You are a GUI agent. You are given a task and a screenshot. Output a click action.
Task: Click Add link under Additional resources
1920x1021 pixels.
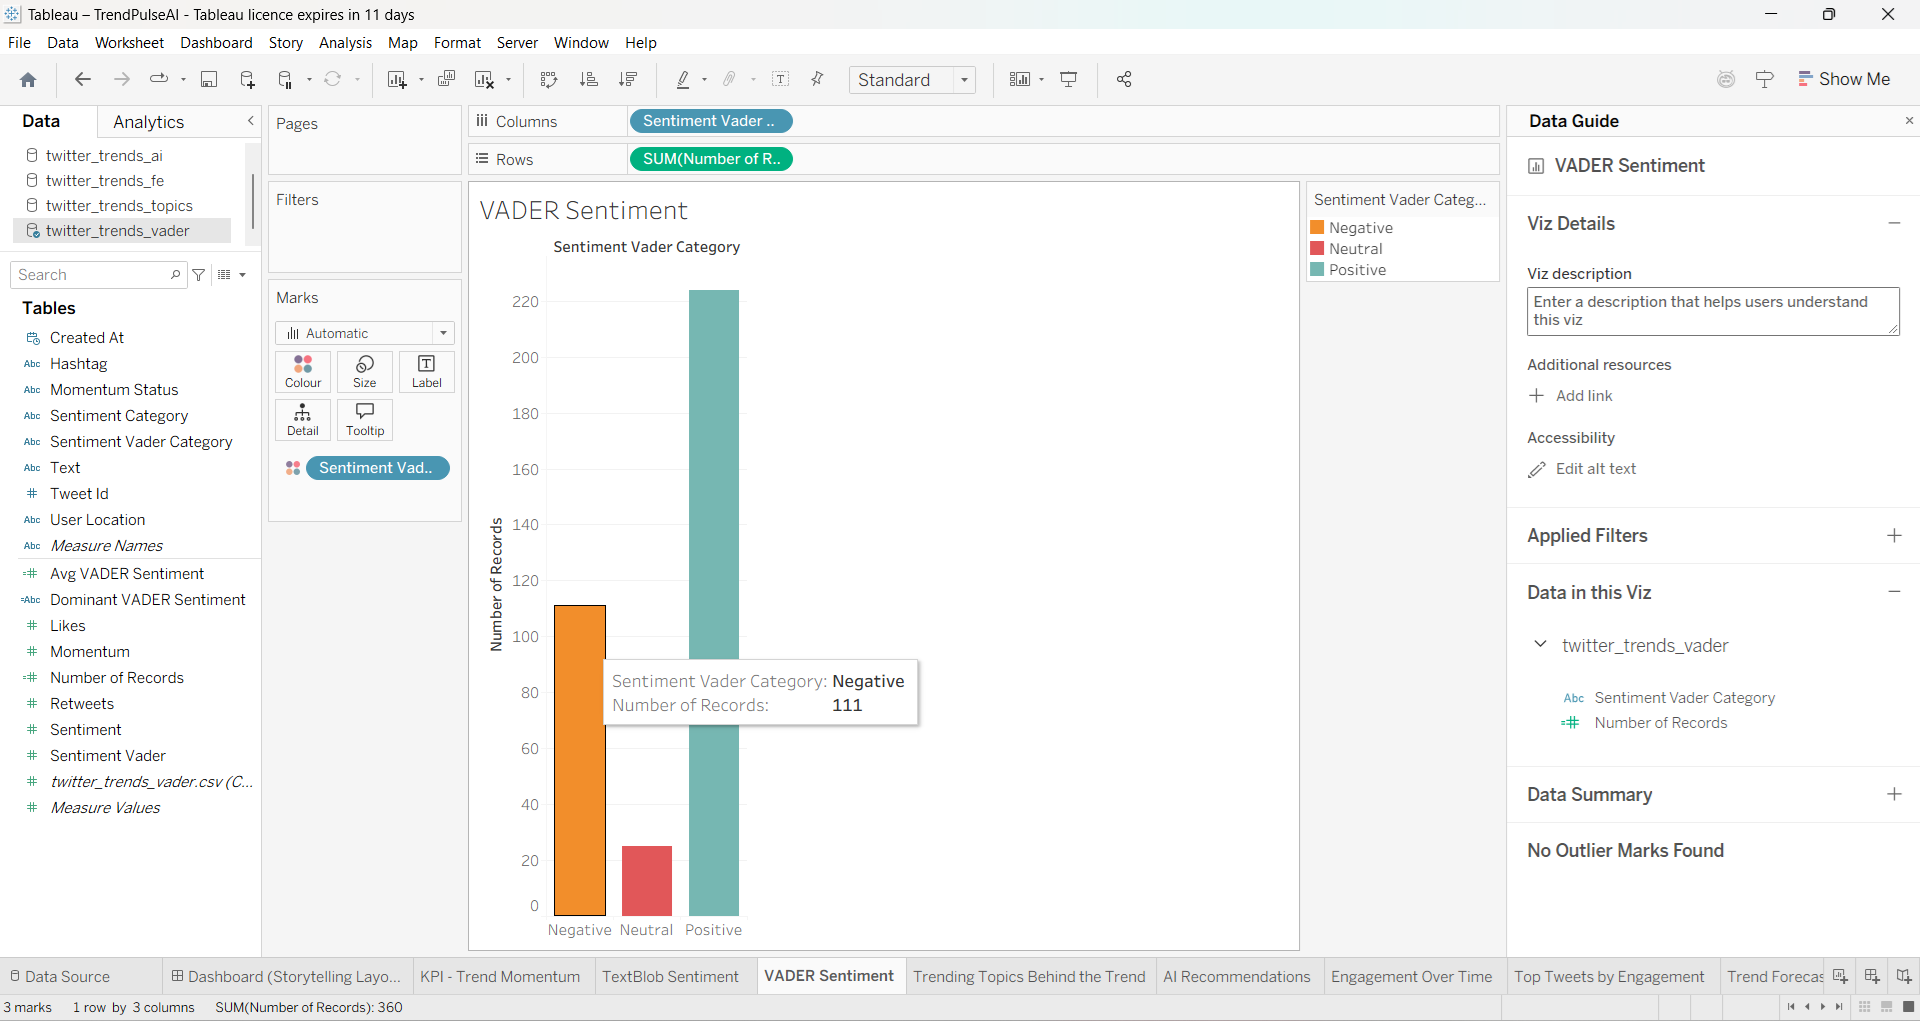coord(1571,396)
